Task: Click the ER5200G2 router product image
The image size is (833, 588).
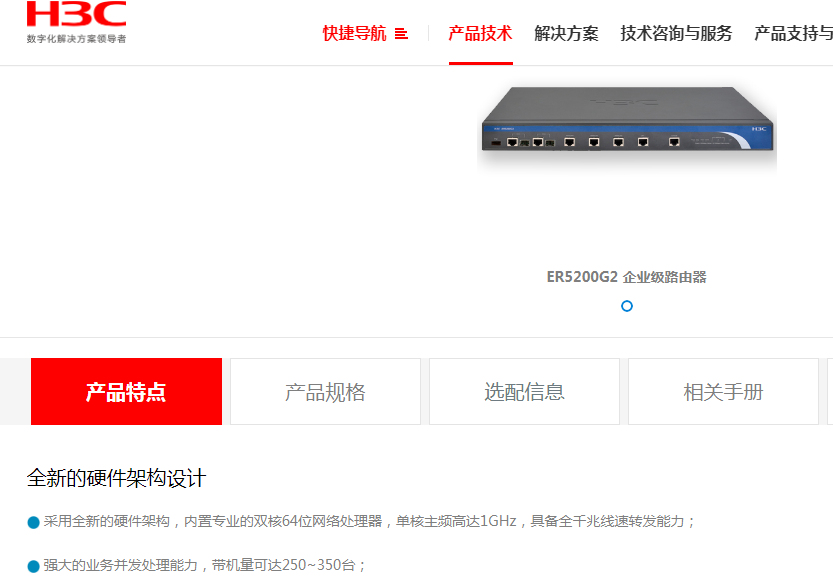Action: coord(627,127)
